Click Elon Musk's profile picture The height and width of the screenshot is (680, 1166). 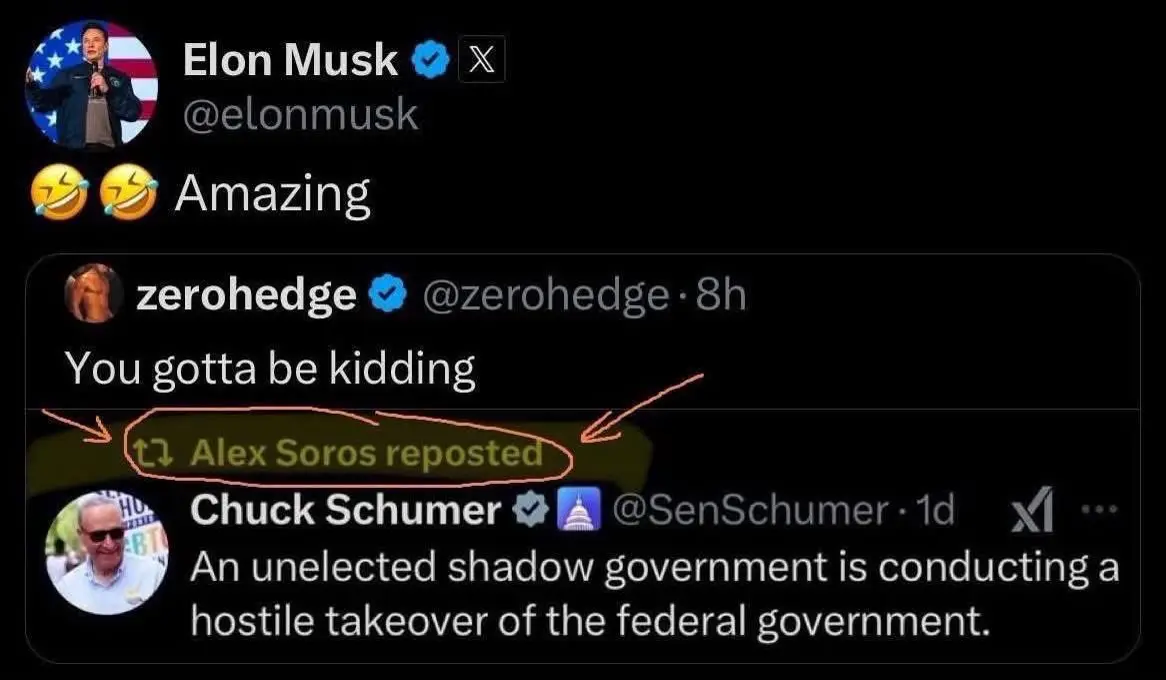92,84
